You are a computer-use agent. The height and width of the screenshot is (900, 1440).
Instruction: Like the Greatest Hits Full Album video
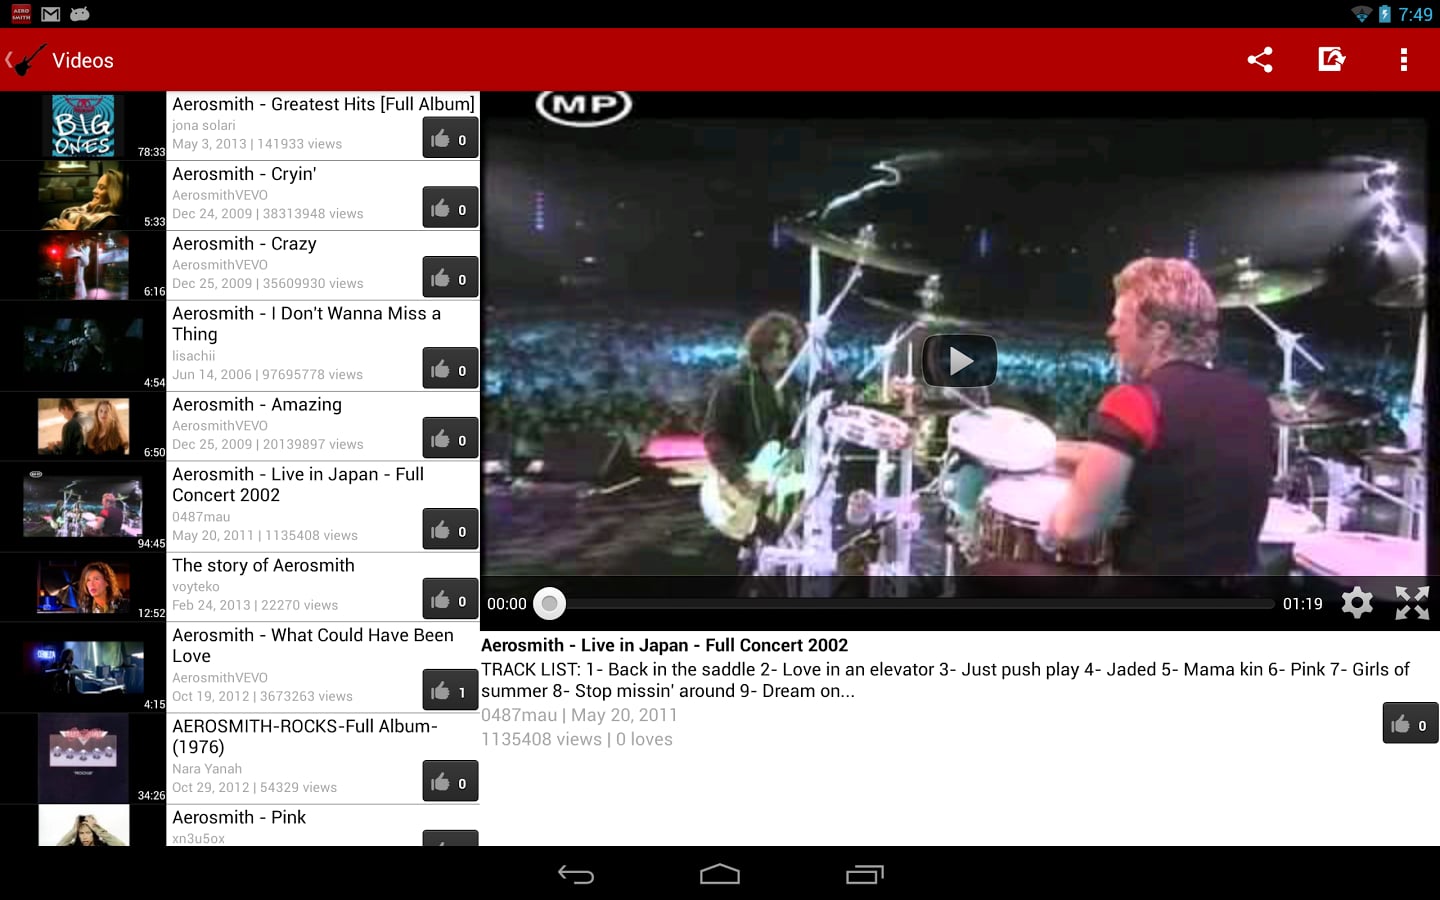coord(450,139)
